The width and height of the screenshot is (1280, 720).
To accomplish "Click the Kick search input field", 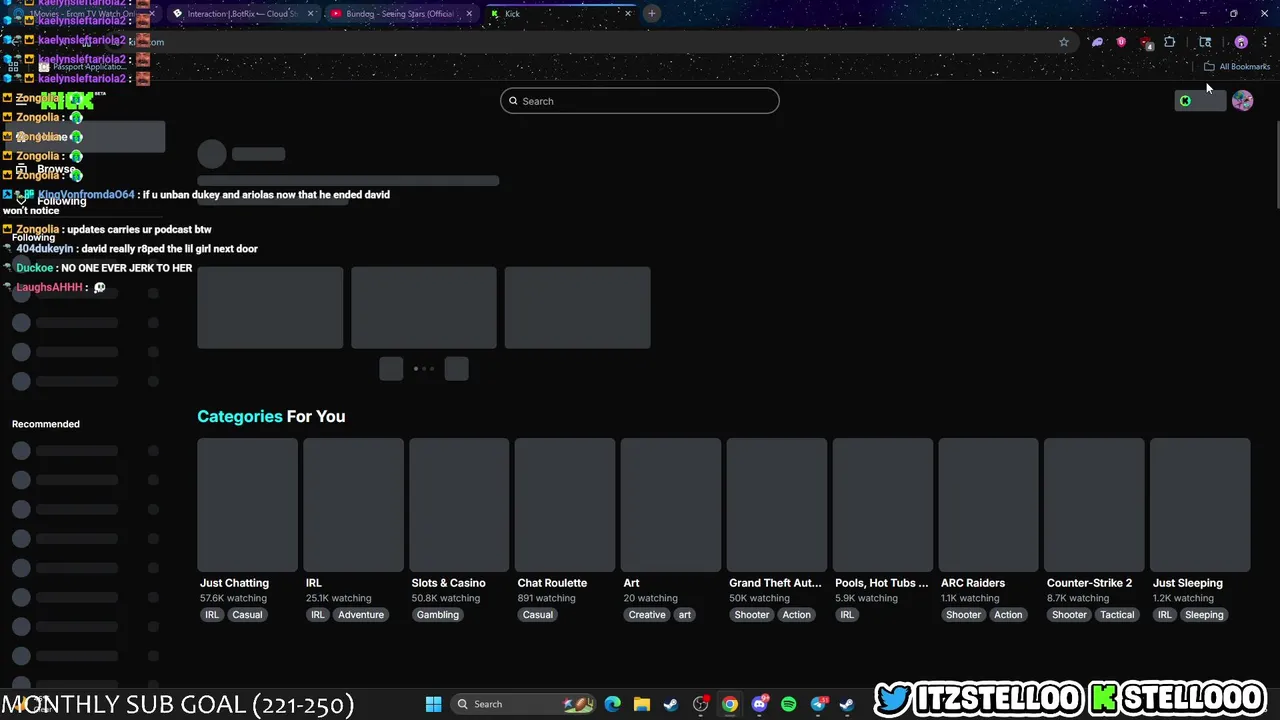I will pos(640,101).
